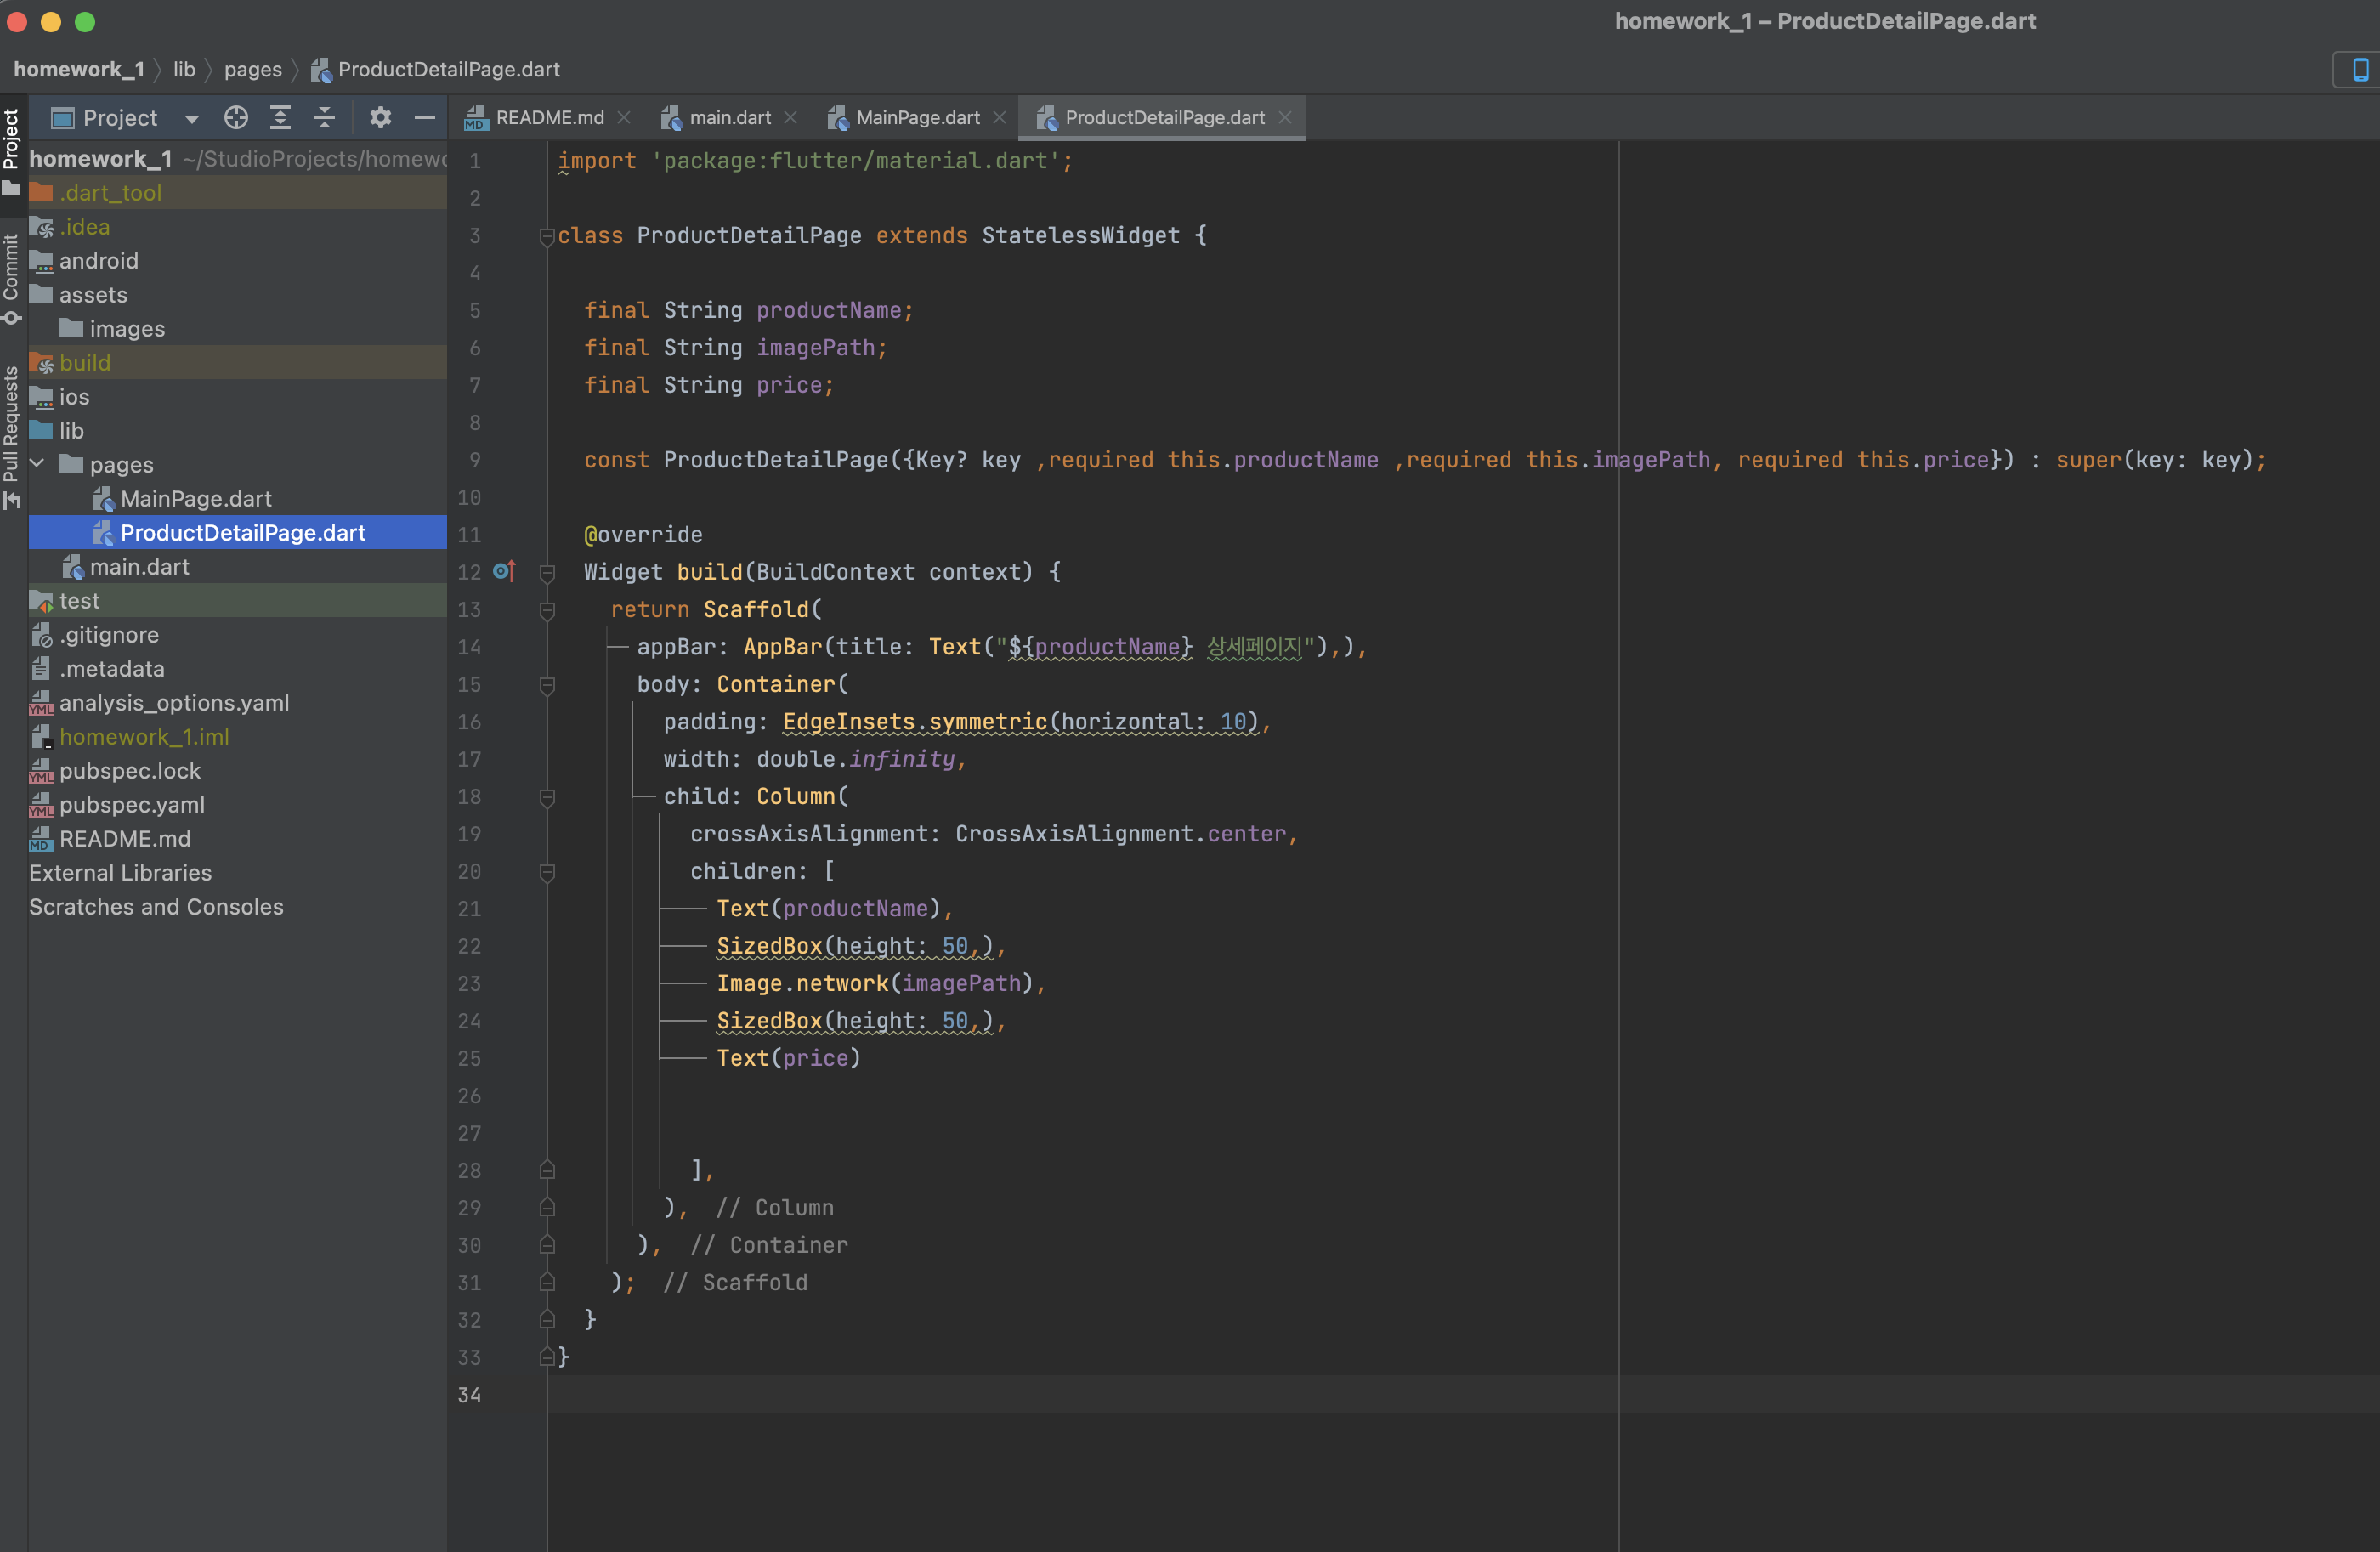Image resolution: width=2380 pixels, height=1552 pixels.
Task: Collapse the pages folder in project tree
Action: 38,464
